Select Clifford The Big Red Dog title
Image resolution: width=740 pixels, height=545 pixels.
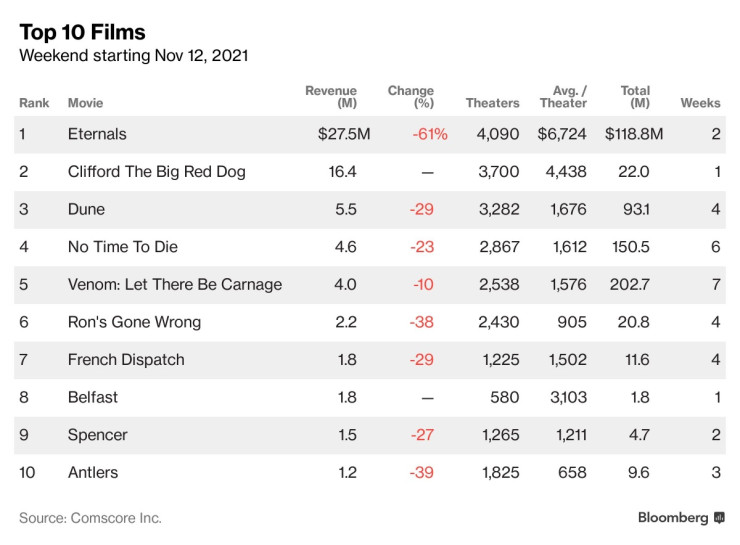click(156, 172)
